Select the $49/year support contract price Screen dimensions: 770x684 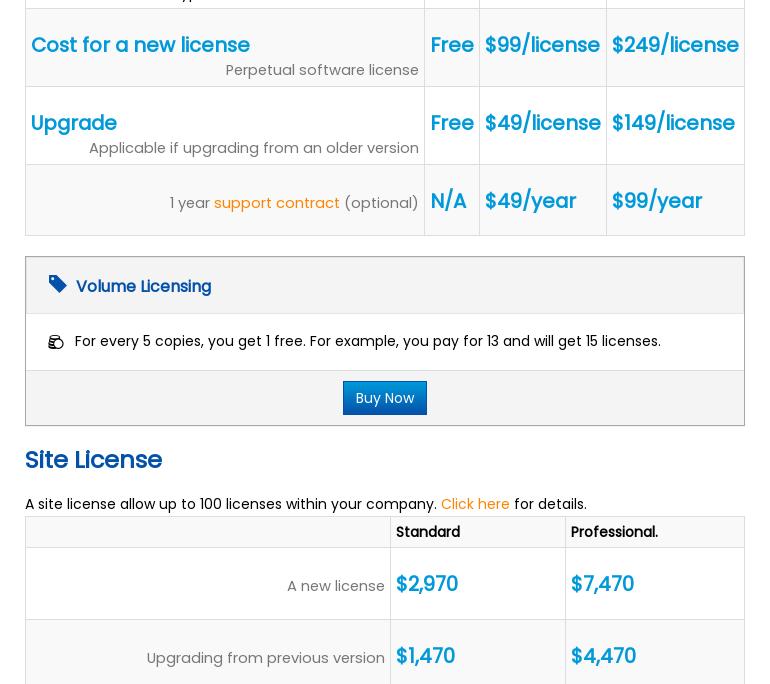530,201
